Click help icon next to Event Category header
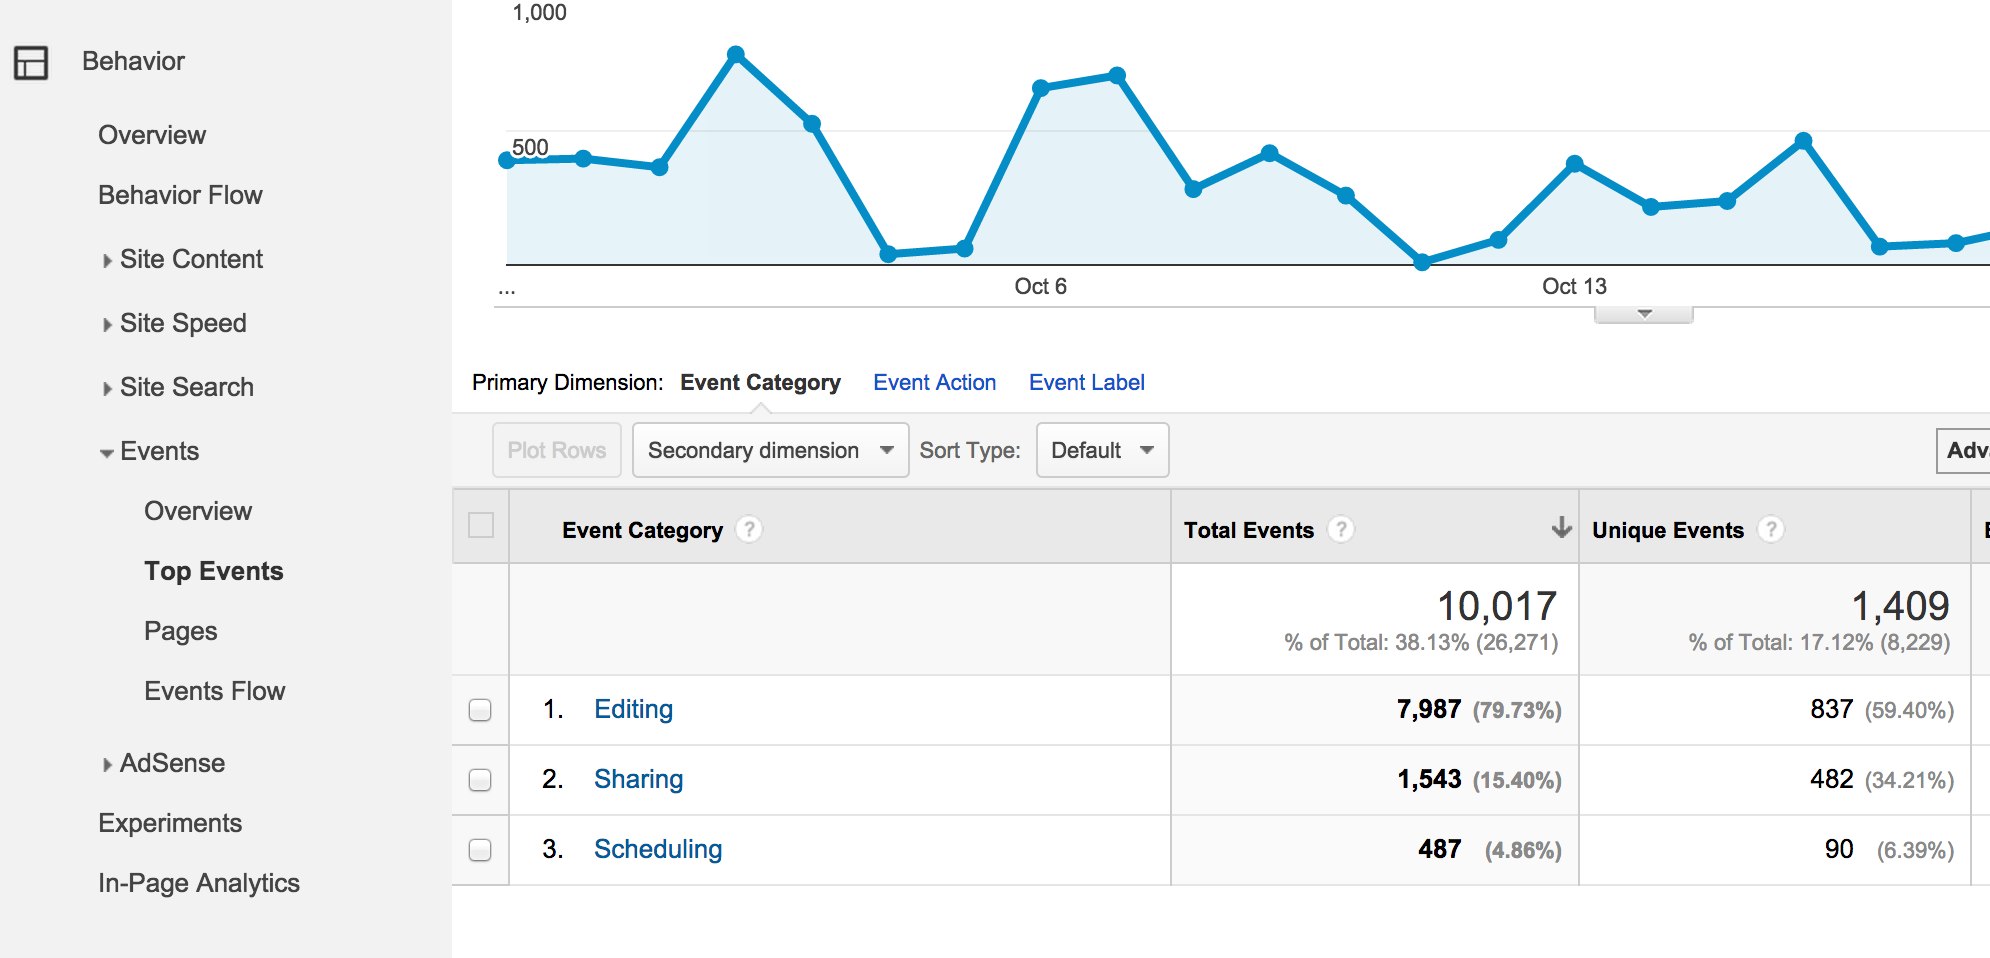The height and width of the screenshot is (958, 1990). click(748, 529)
